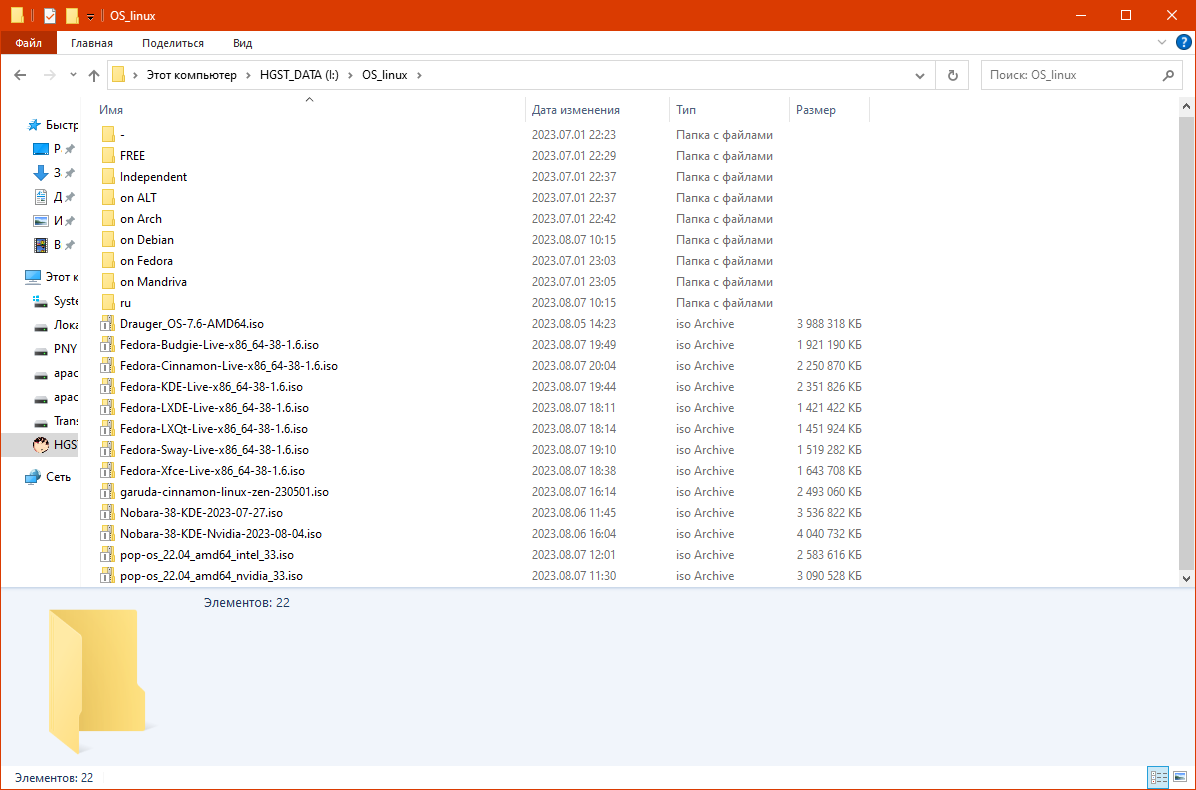Select the on Debian folder icon

pyautogui.click(x=108, y=239)
